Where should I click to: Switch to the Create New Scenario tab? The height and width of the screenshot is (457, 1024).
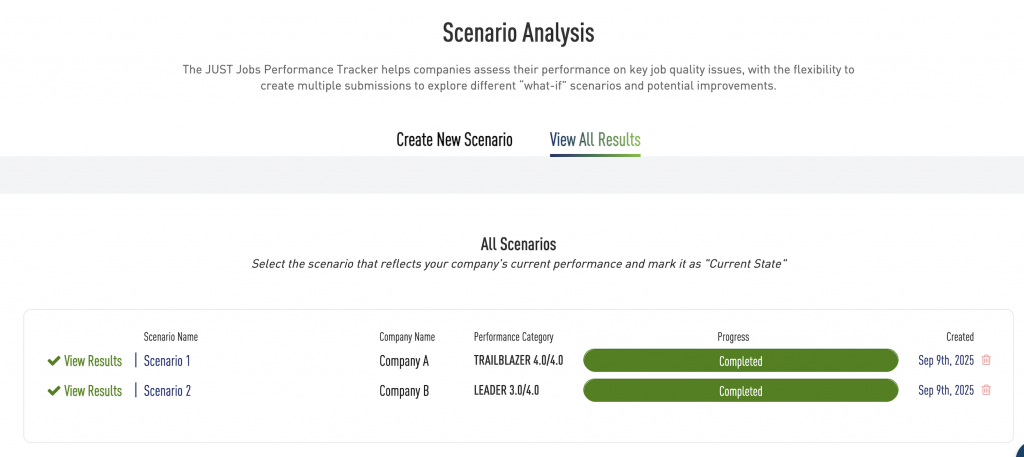(x=455, y=140)
